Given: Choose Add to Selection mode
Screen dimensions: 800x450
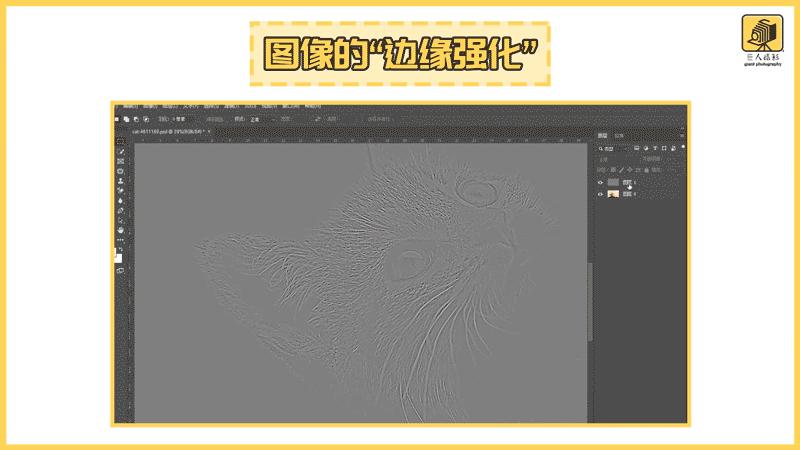Looking at the screenshot, I should click(126, 119).
